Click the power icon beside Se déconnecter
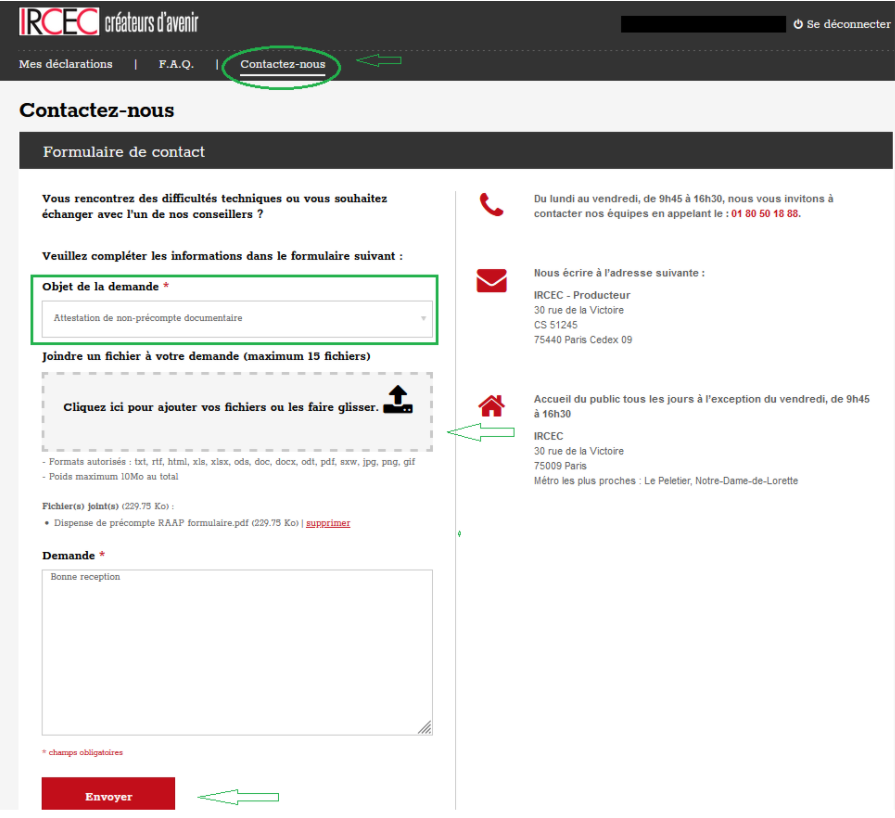Viewport: 895px width, 818px height. click(798, 24)
